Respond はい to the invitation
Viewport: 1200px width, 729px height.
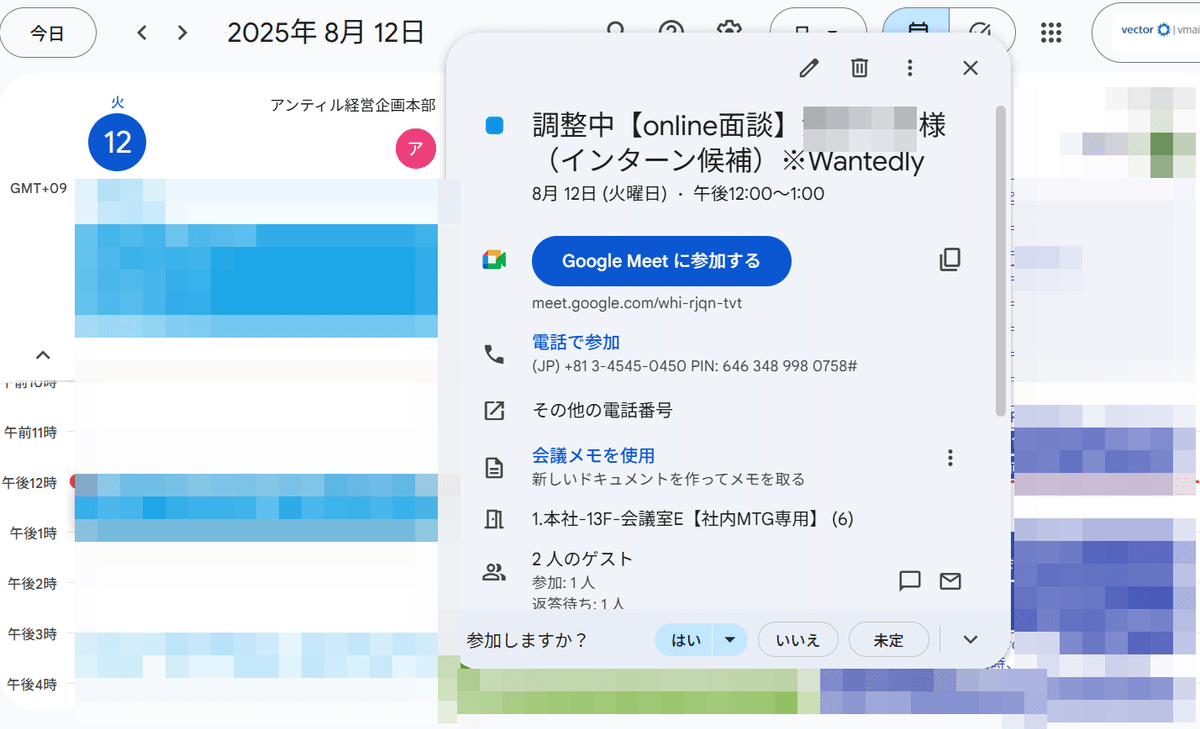[686, 640]
